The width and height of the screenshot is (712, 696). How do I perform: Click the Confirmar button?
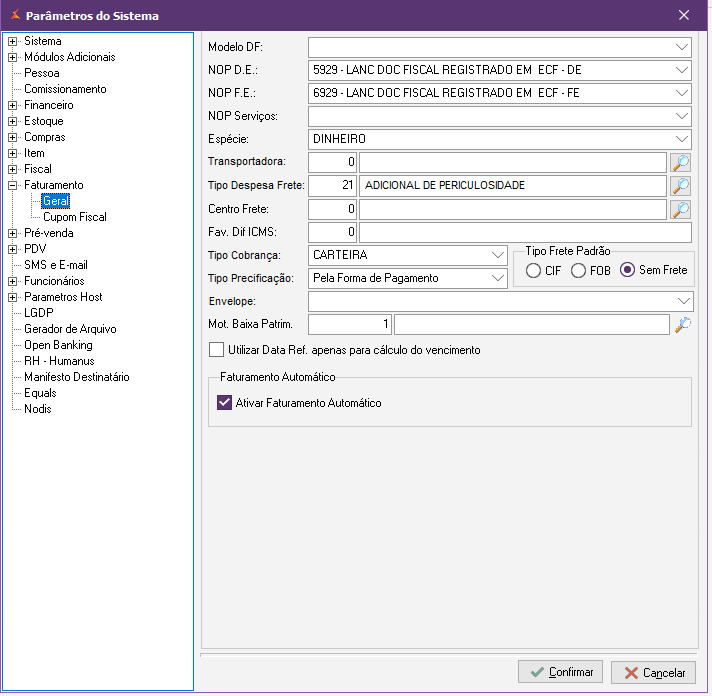click(560, 672)
